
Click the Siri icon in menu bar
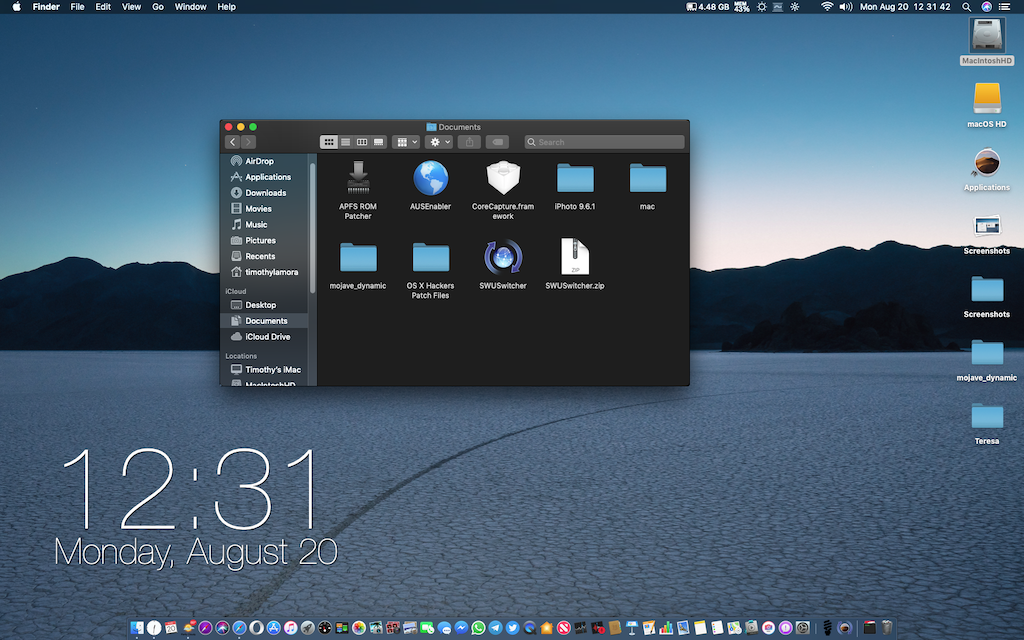pyautogui.click(x=986, y=7)
